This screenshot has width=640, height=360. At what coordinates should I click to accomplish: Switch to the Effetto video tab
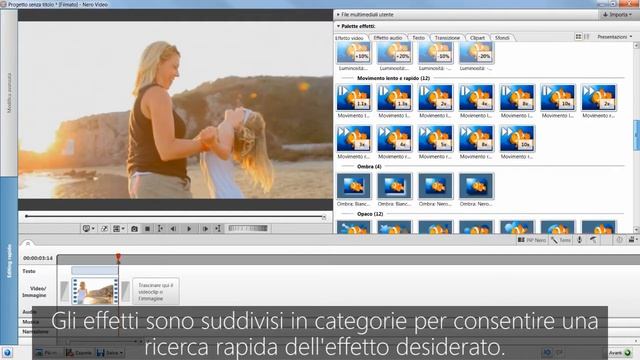pos(350,38)
